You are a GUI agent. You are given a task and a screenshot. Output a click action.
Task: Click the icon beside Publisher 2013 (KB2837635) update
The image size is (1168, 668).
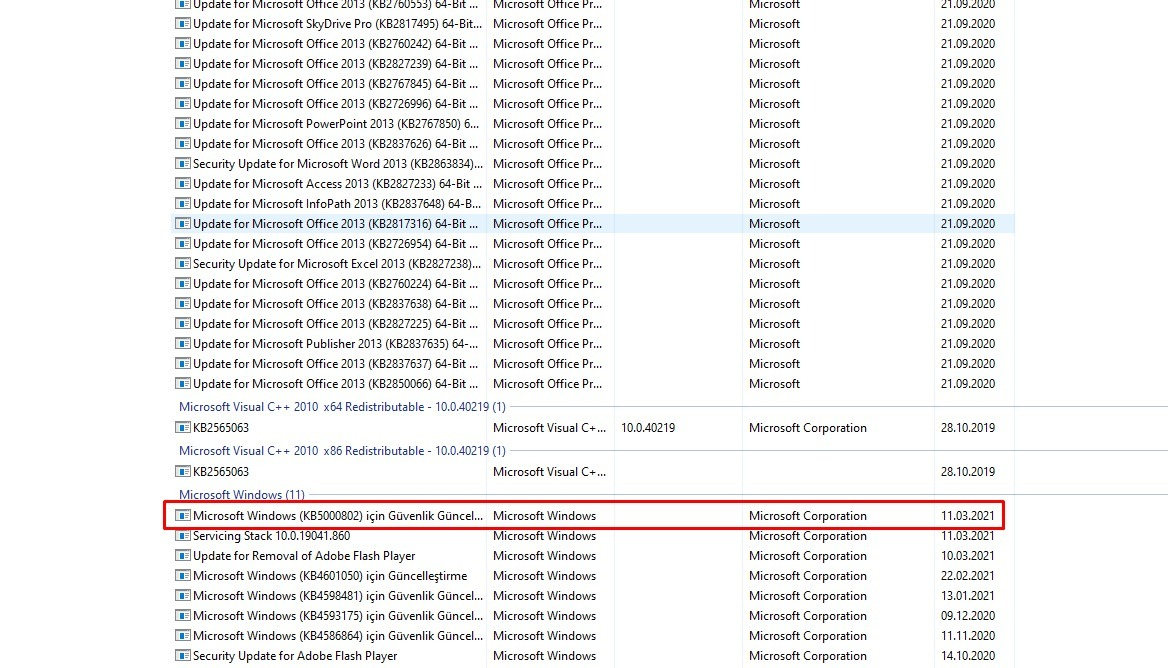(182, 343)
